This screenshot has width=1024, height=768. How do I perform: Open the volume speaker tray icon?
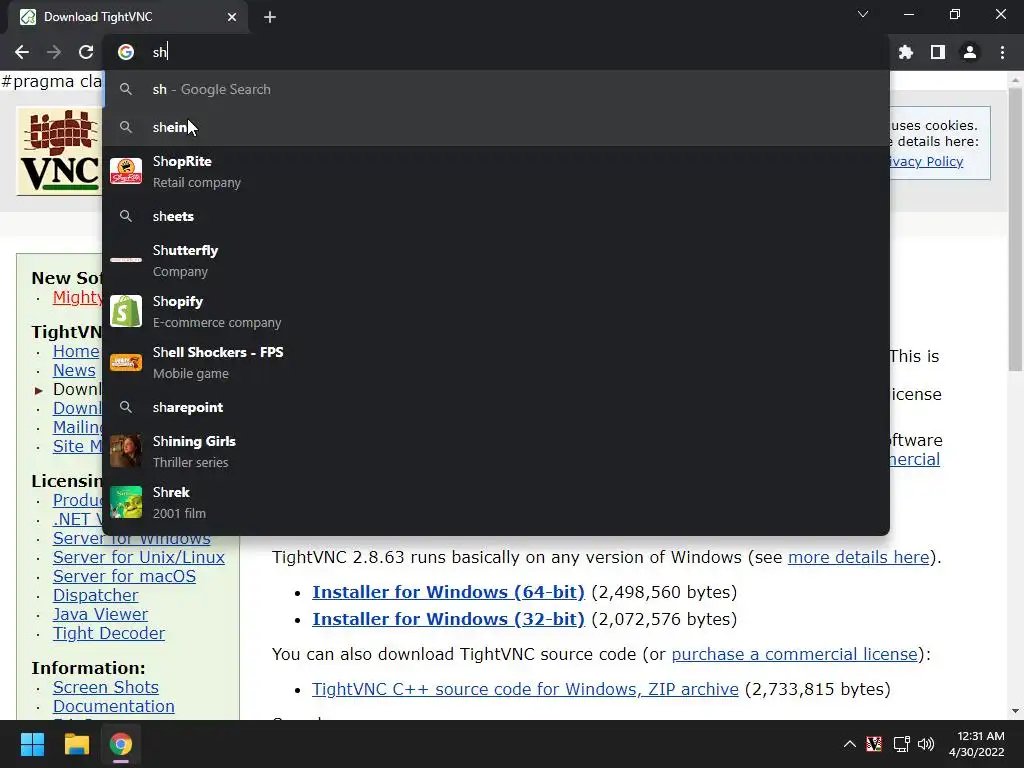pos(926,744)
